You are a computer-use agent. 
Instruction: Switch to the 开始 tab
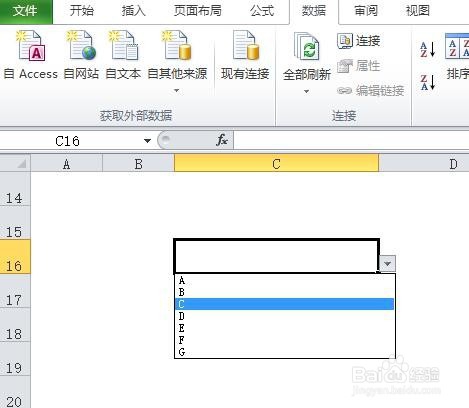pyautogui.click(x=82, y=11)
